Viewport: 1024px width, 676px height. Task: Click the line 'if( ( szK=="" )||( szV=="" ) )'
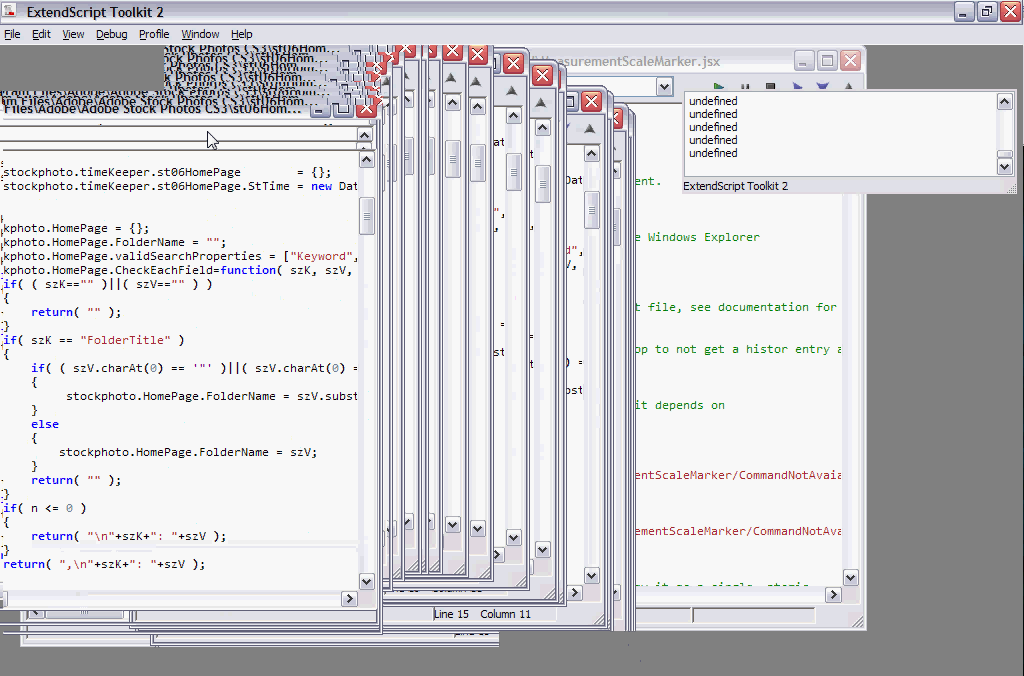pos(108,284)
